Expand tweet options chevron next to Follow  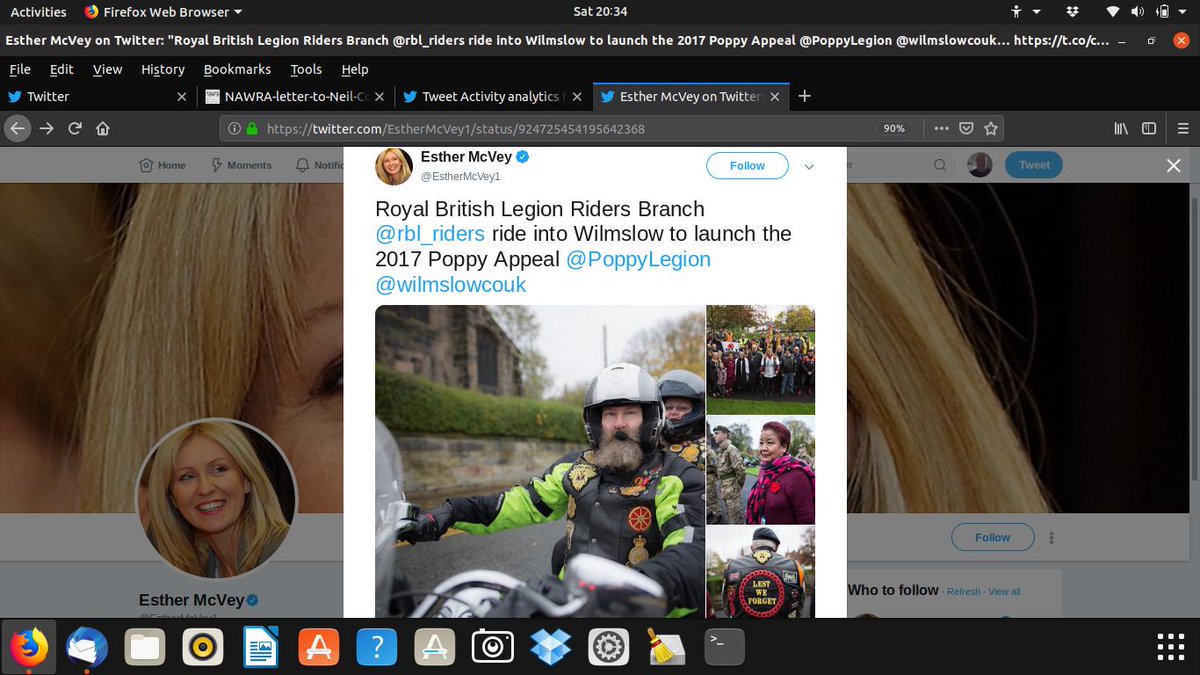click(x=810, y=167)
